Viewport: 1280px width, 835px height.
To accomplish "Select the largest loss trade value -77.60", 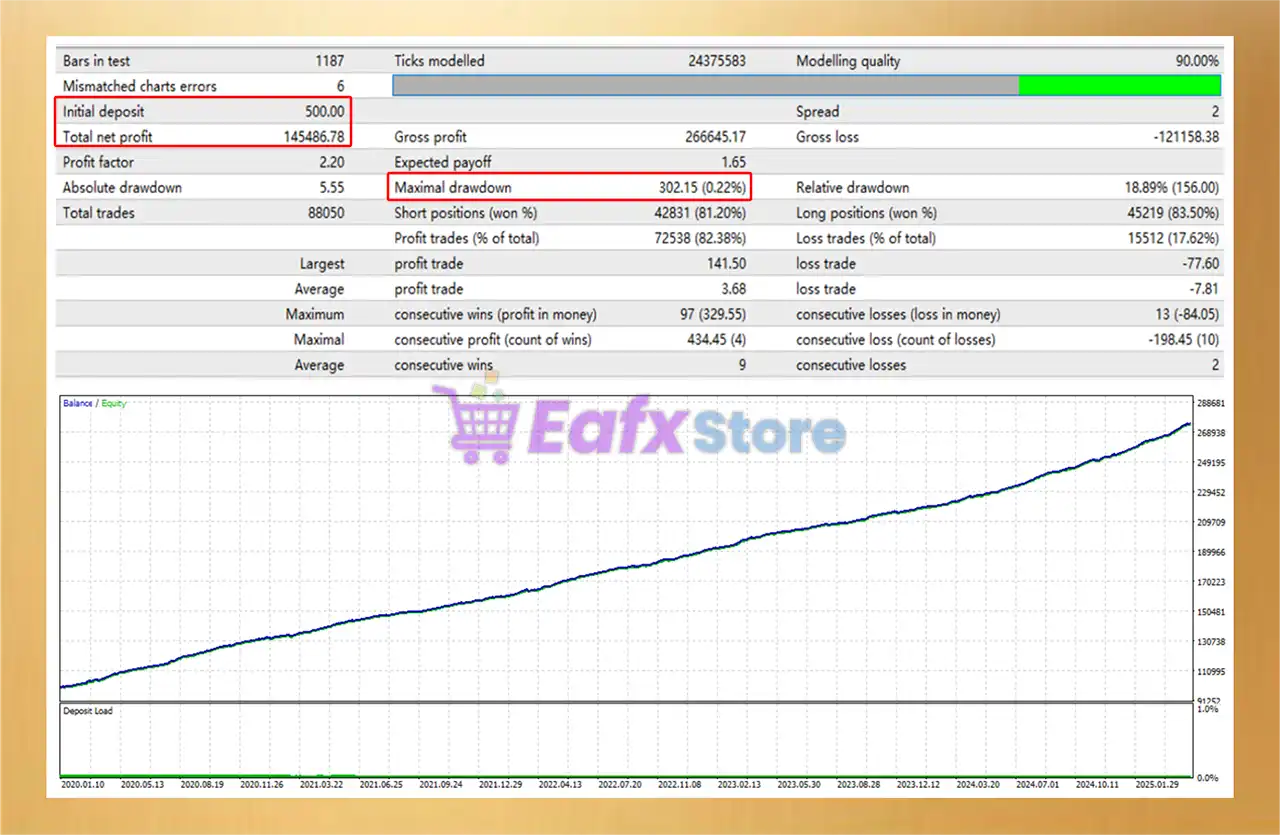I will coord(1200,264).
